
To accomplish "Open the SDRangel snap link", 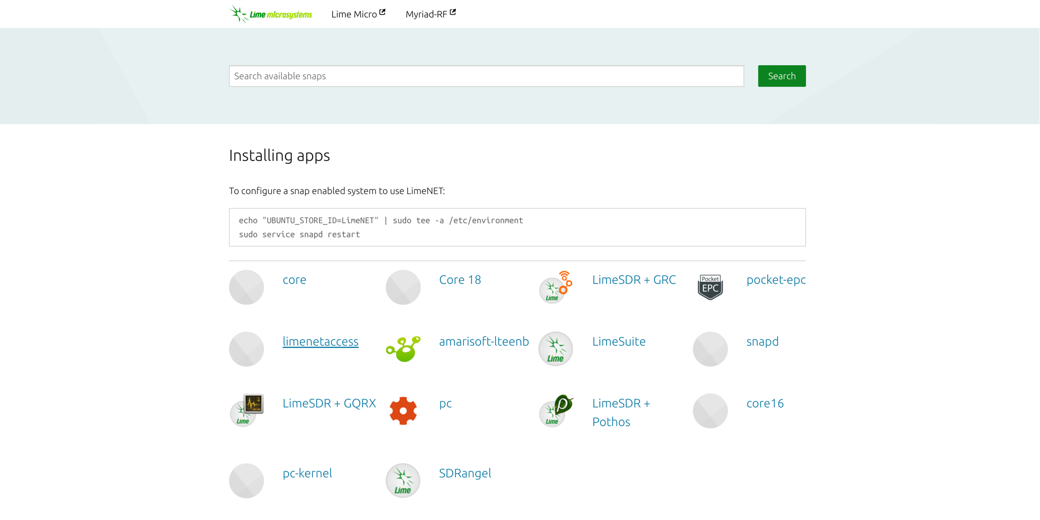I will pyautogui.click(x=465, y=474).
